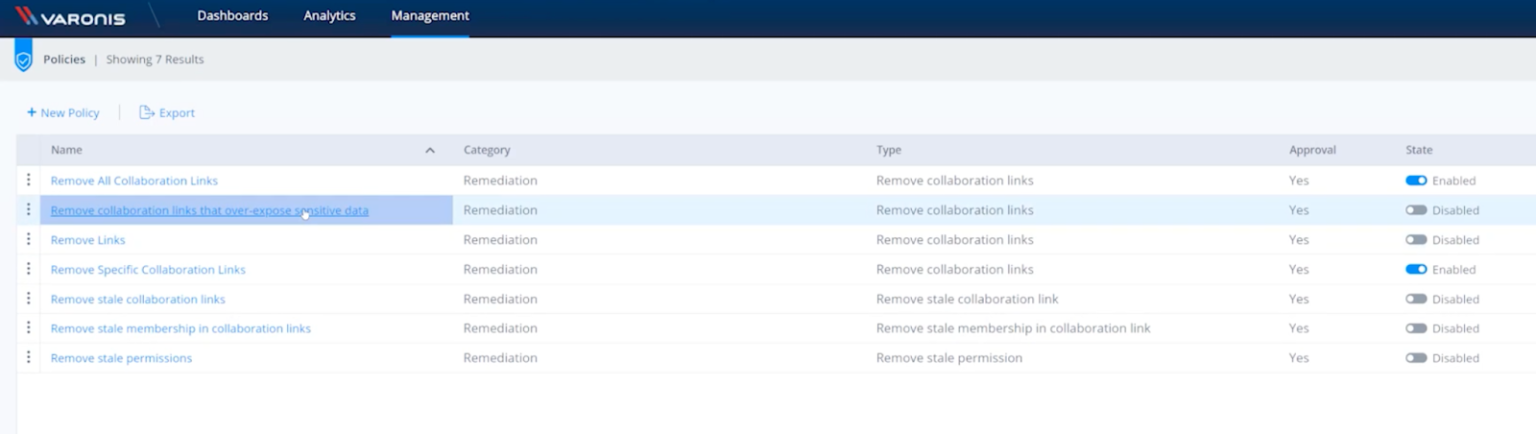1536x434 pixels.
Task: Click the Varonis logo icon
Action: point(26,16)
